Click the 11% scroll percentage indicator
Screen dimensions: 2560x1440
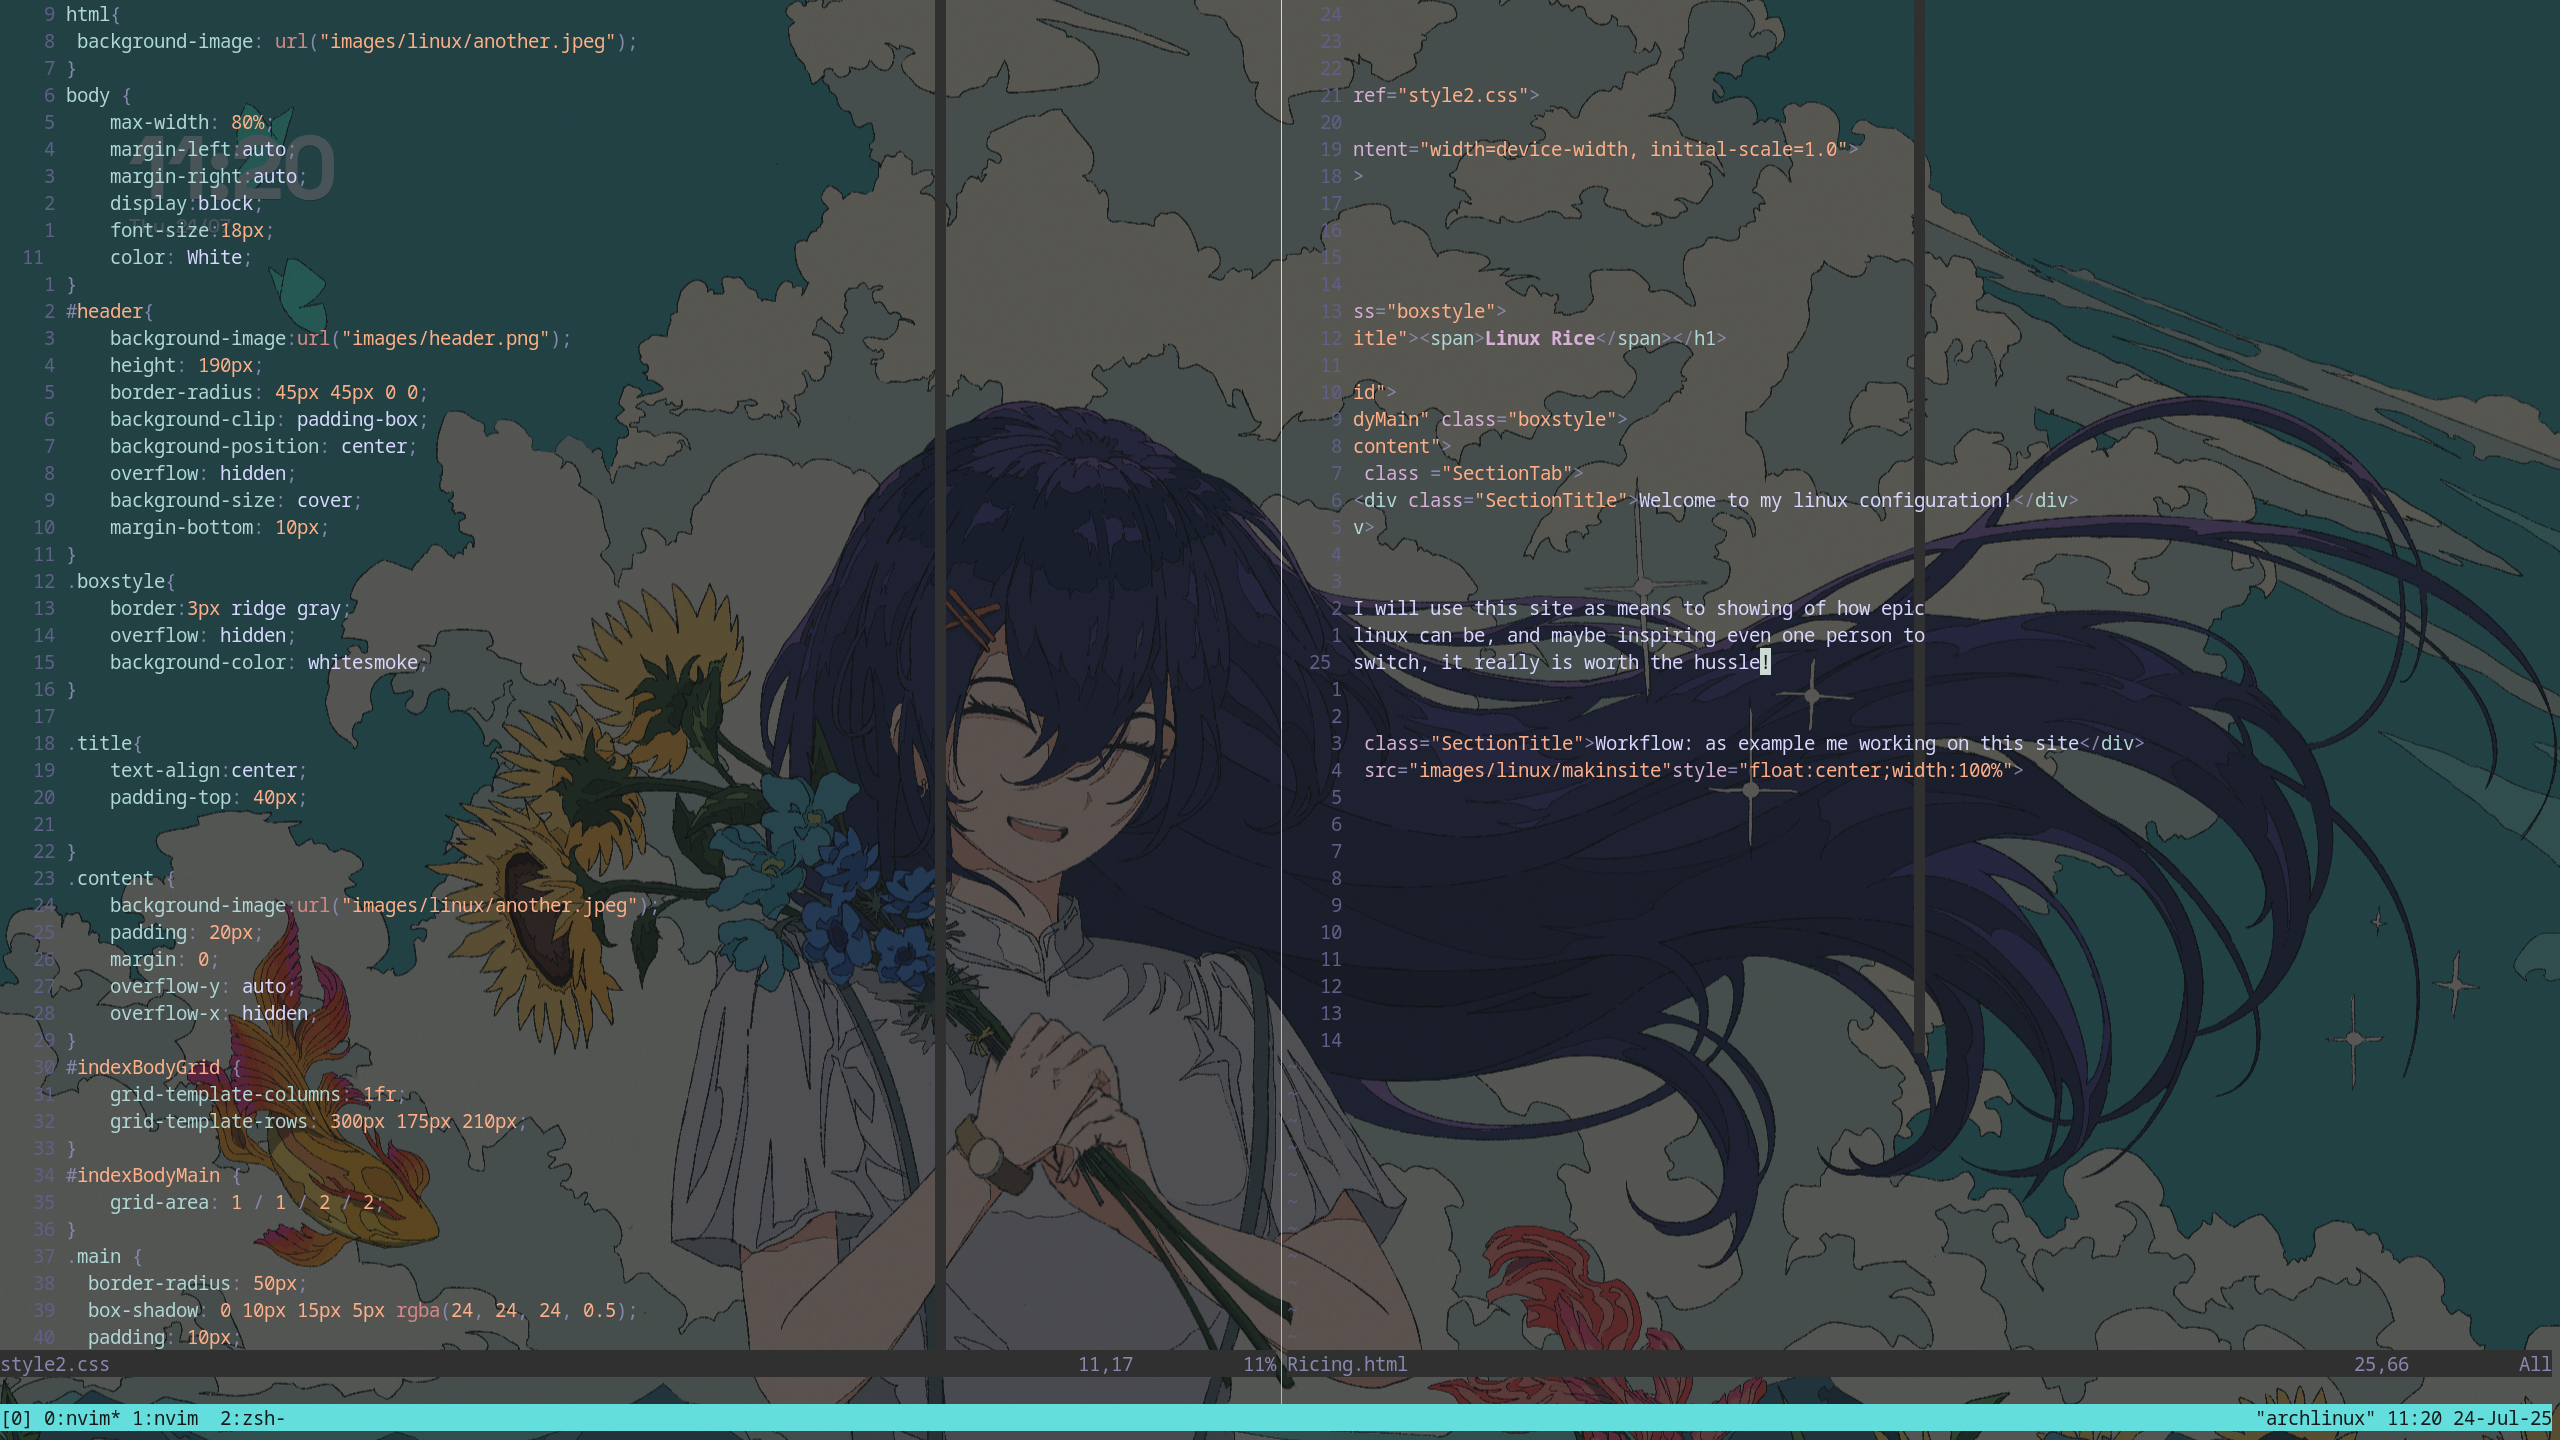(1259, 1364)
